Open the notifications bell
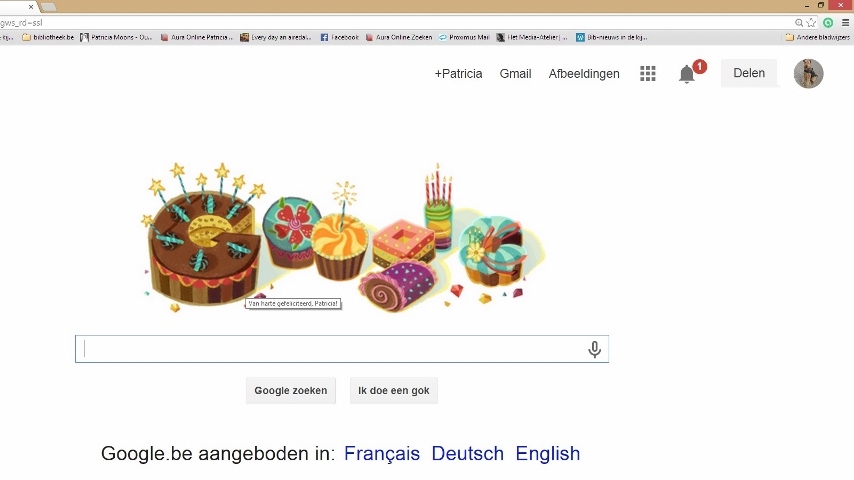 tap(687, 74)
